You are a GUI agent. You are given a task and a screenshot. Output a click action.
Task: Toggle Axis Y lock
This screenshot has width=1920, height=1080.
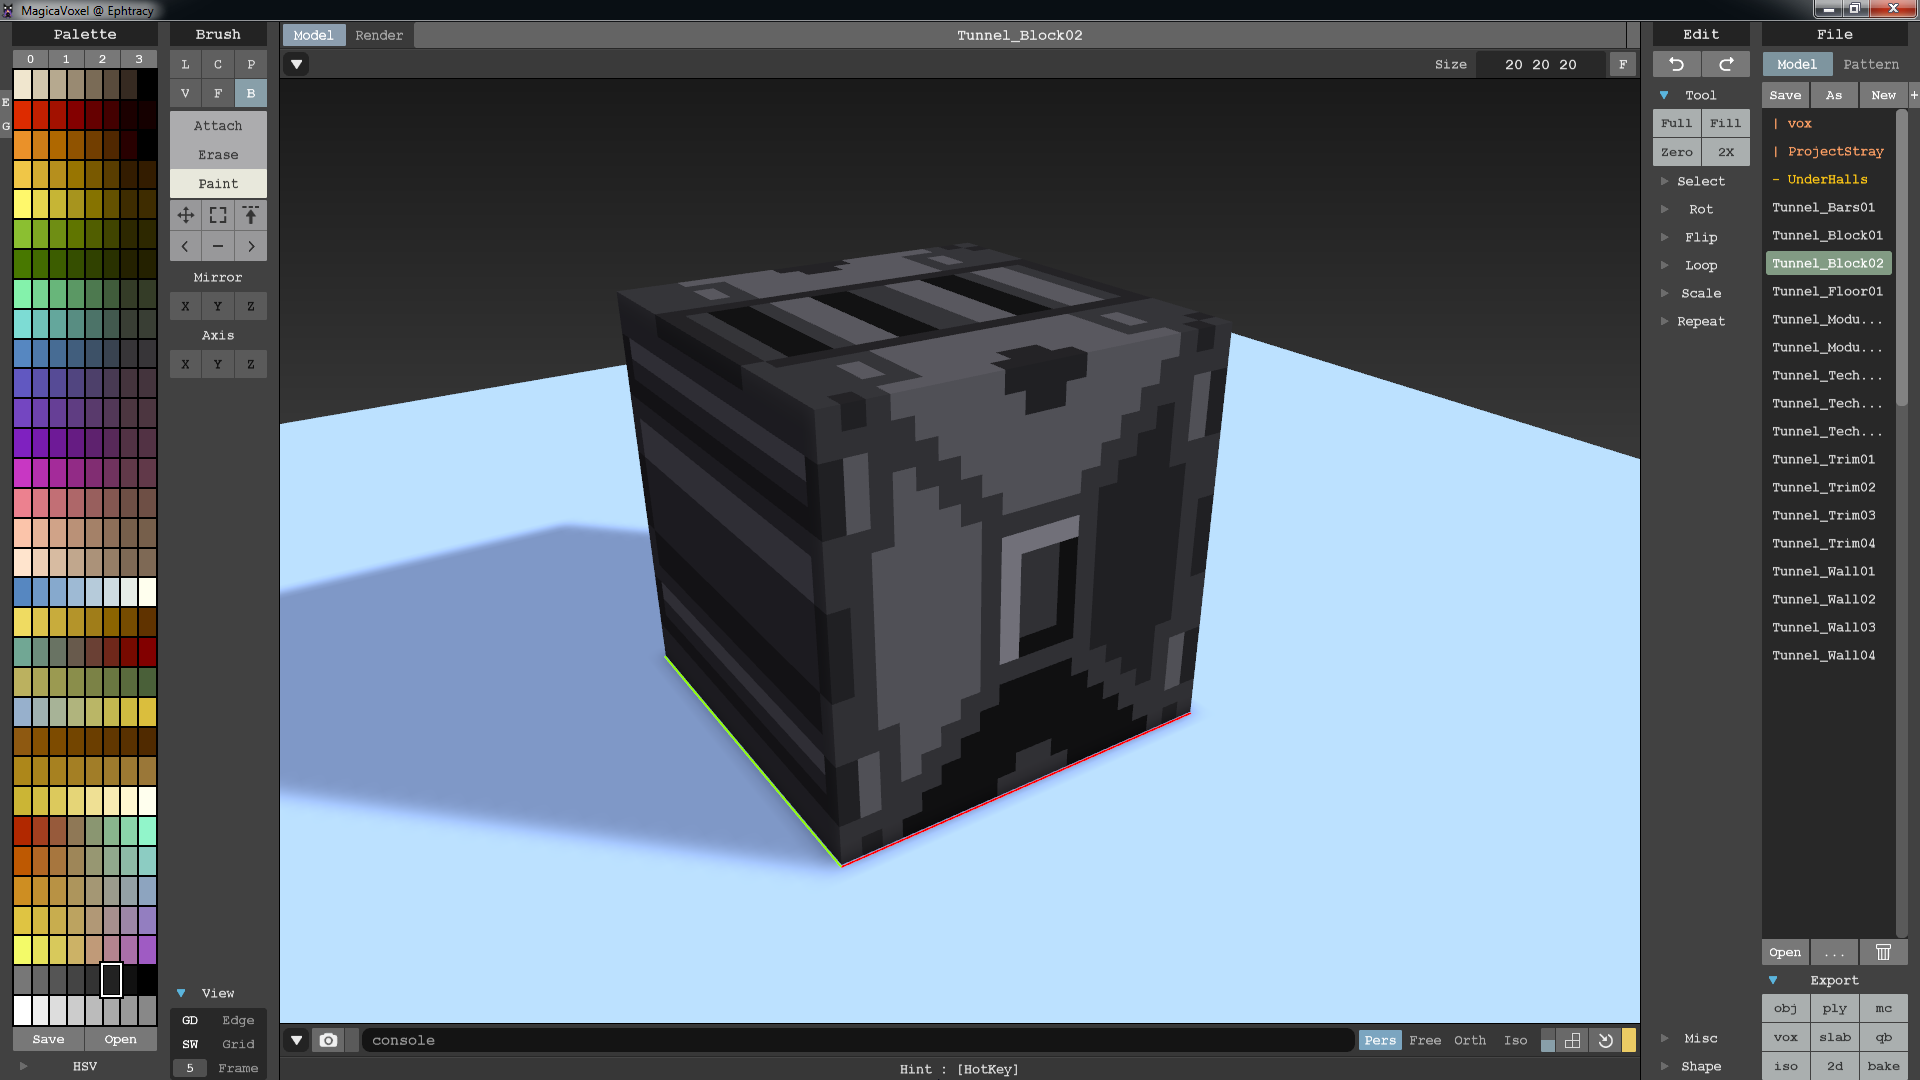[x=218, y=364]
